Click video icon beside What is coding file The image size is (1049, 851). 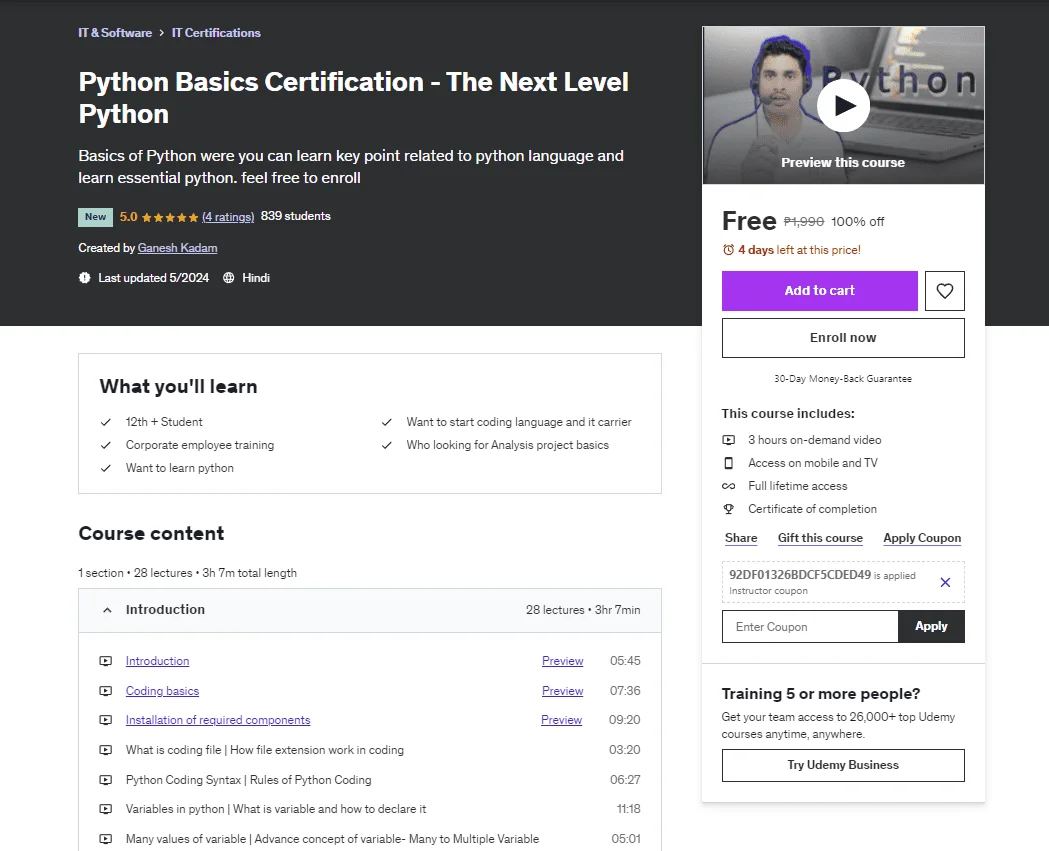[x=106, y=750]
